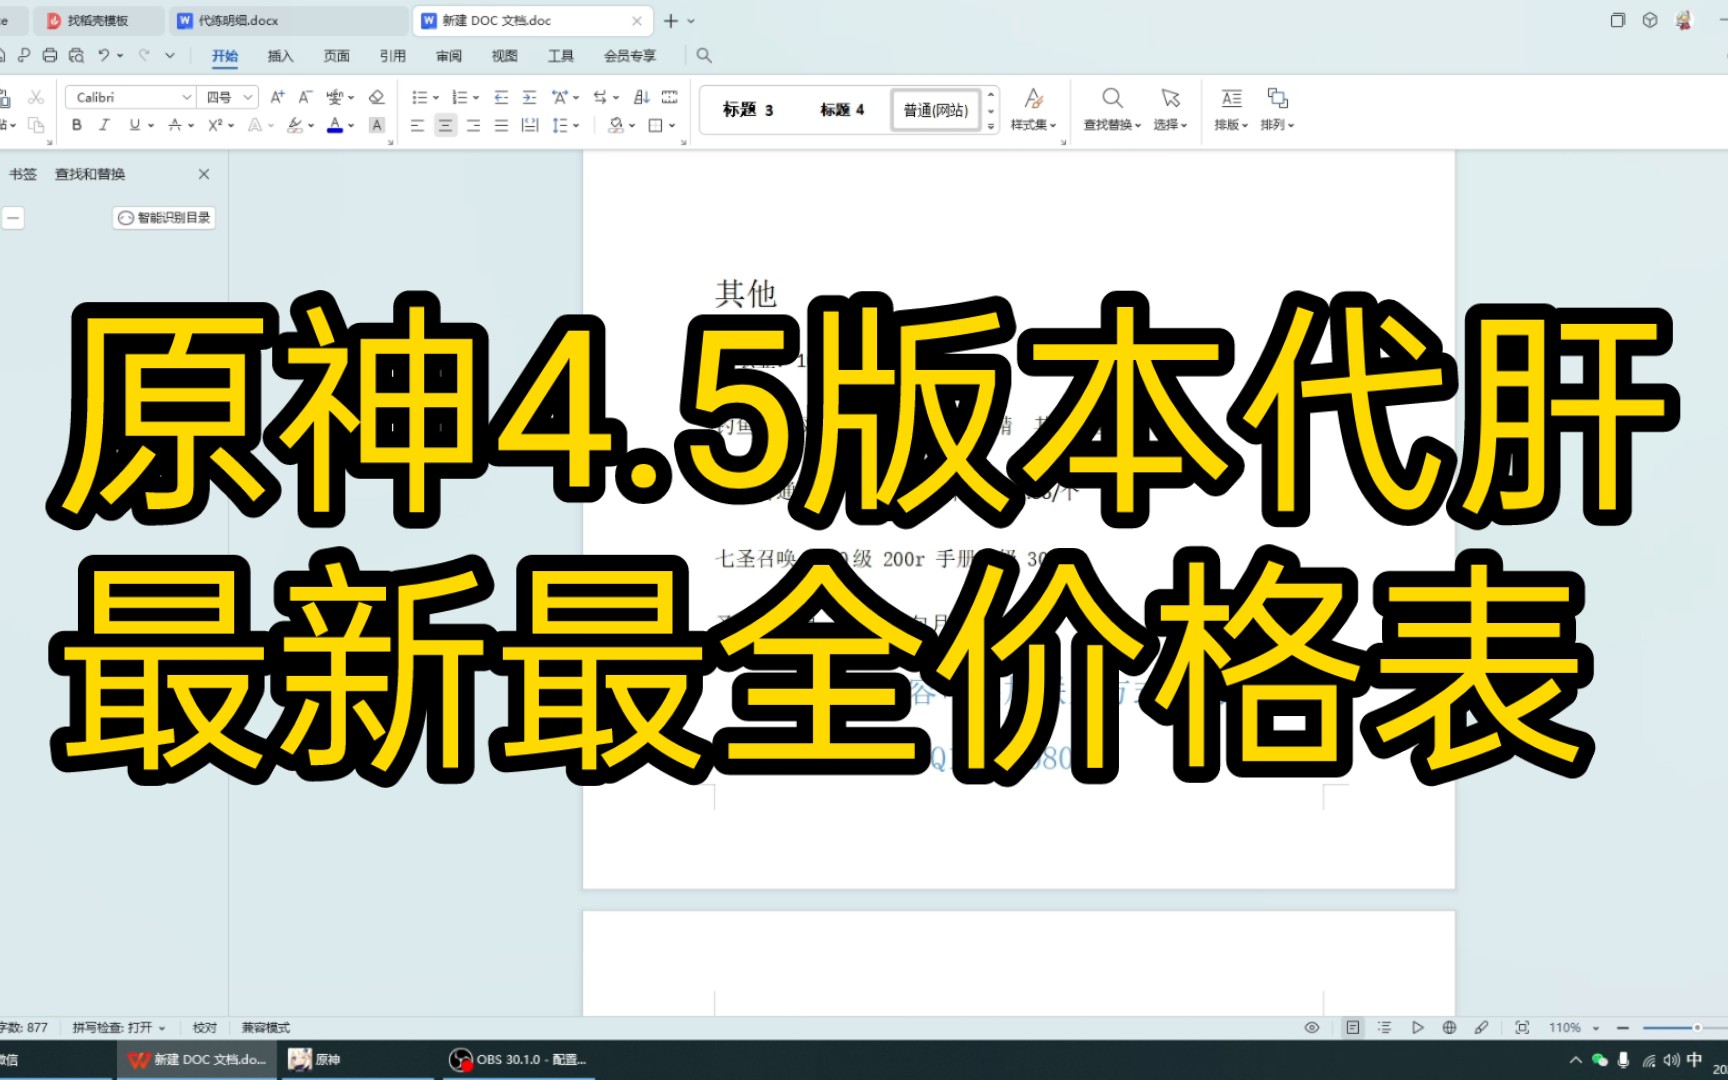Adjust the zoom slider handle

(1697, 1027)
